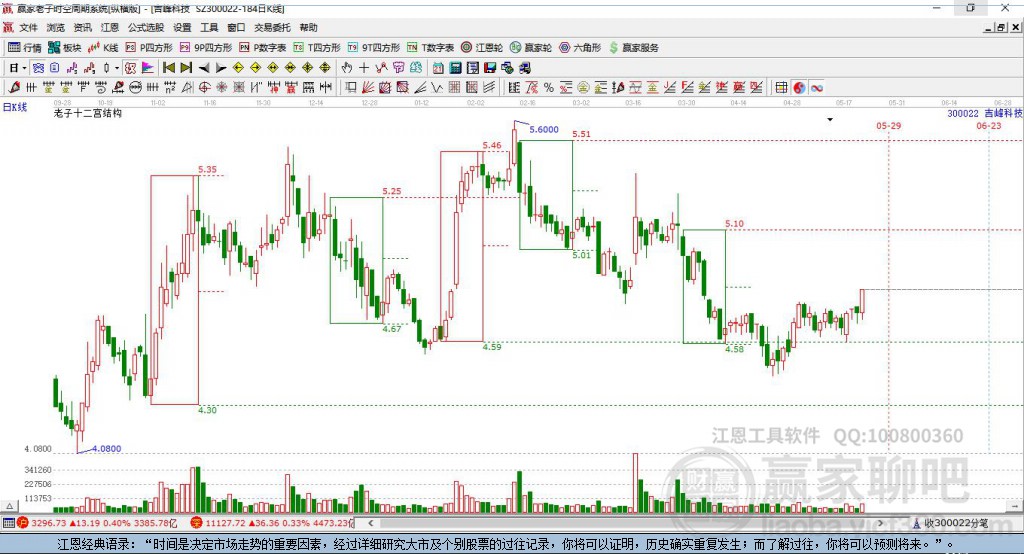Screen dimensions: 1024x554
Task: Open the 板块 sector view
Action: click(64, 48)
